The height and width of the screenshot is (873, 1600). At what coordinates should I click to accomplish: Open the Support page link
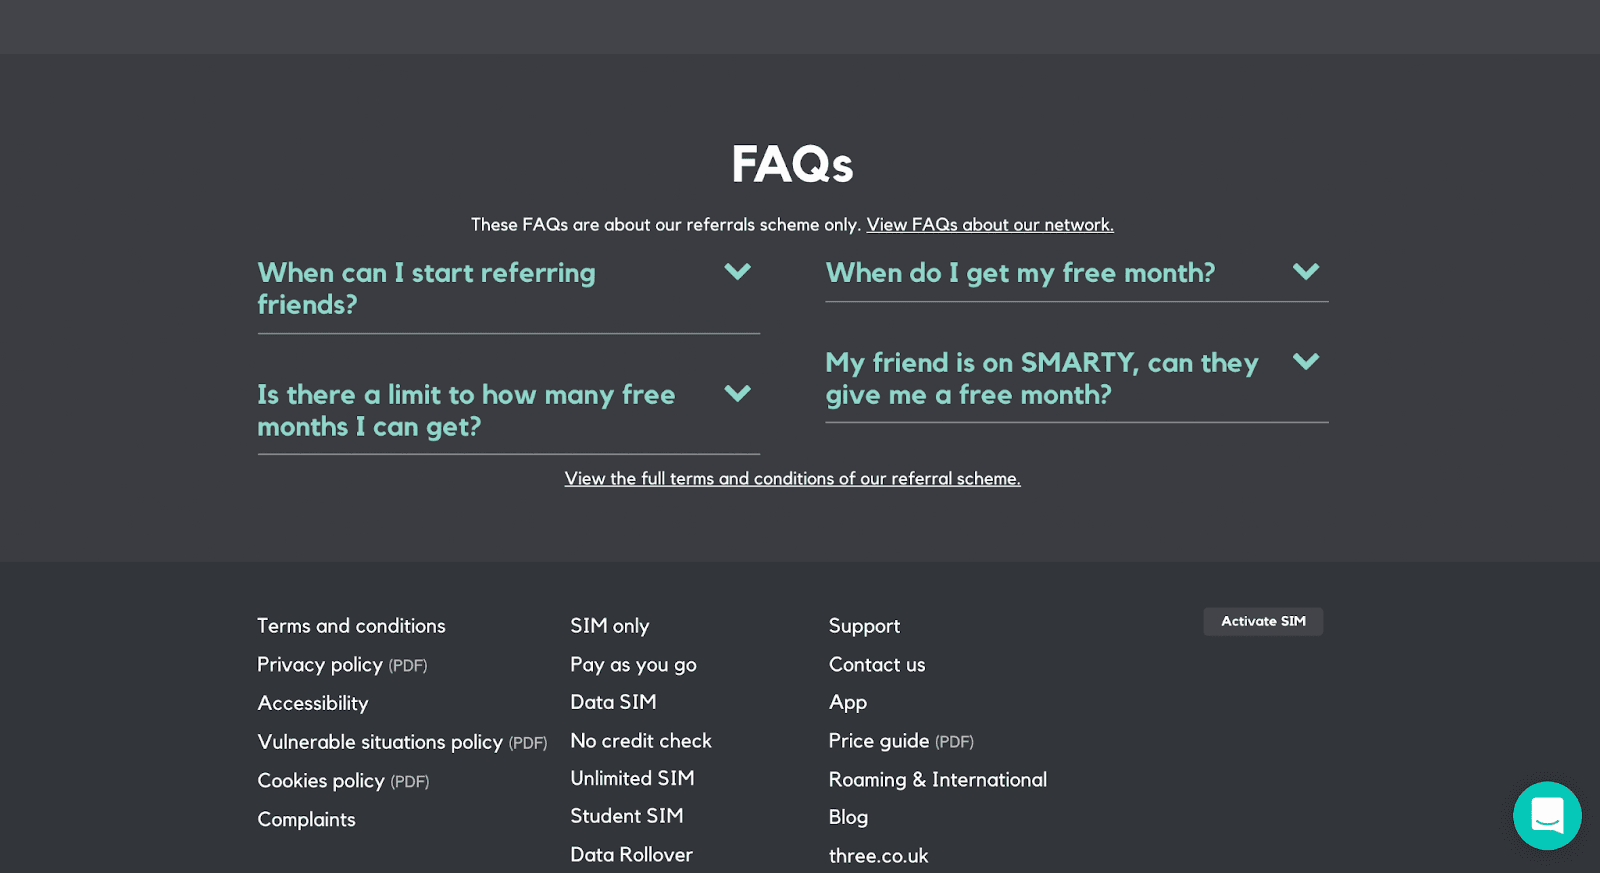(864, 626)
